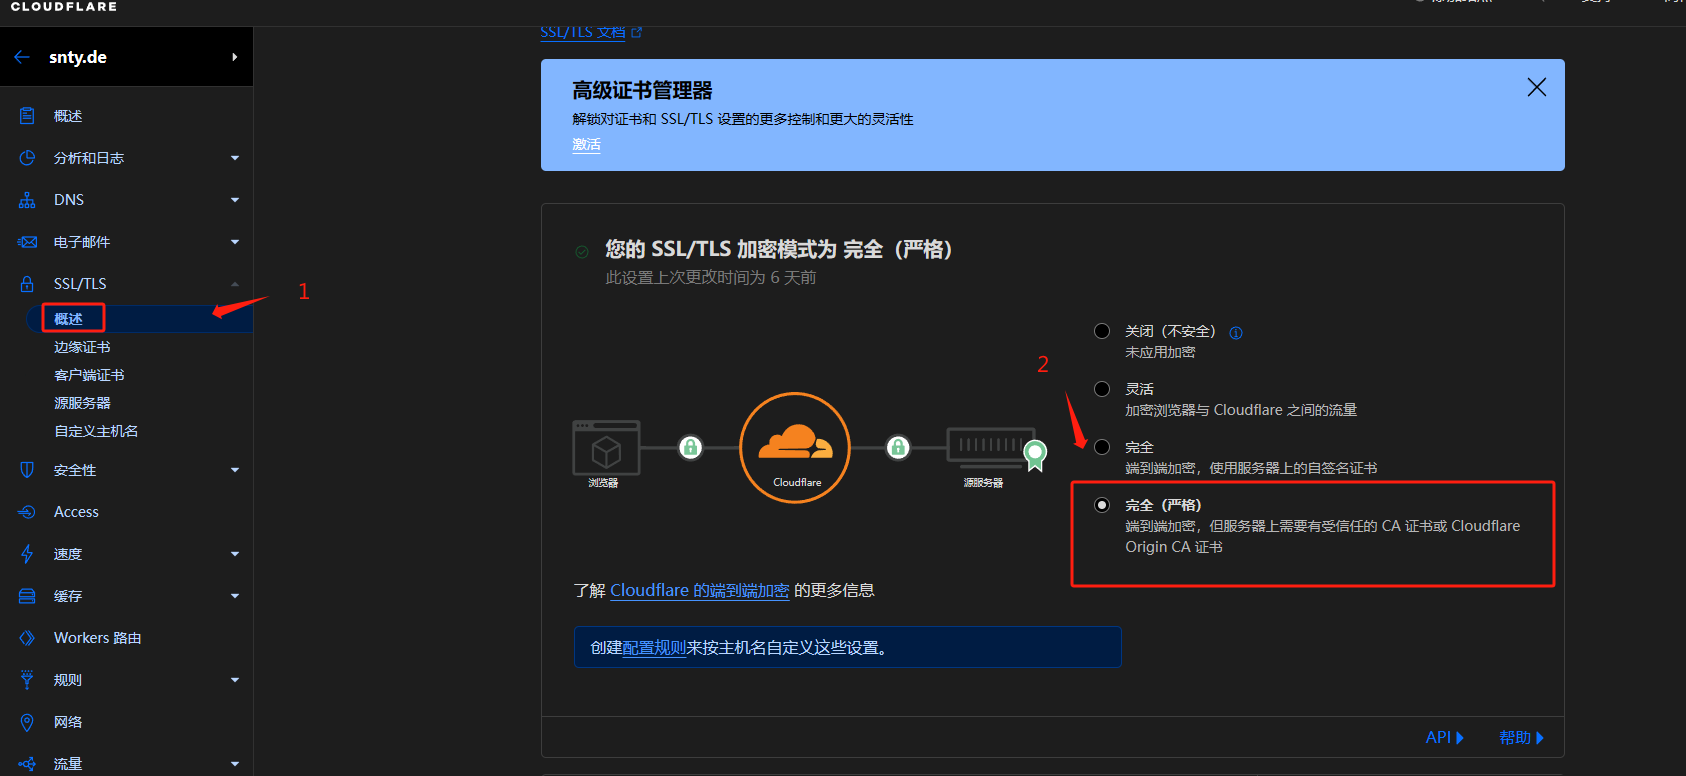Open the Workers 路由 sidebar item
The height and width of the screenshot is (776, 1686).
[97, 638]
